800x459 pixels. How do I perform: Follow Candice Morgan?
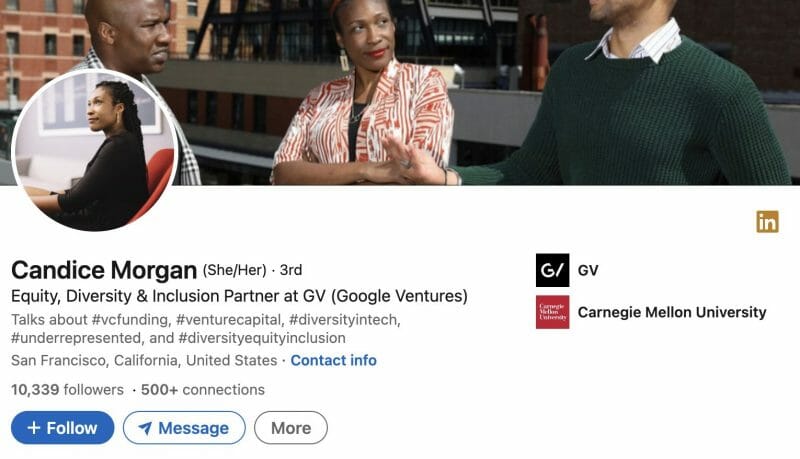(x=63, y=427)
